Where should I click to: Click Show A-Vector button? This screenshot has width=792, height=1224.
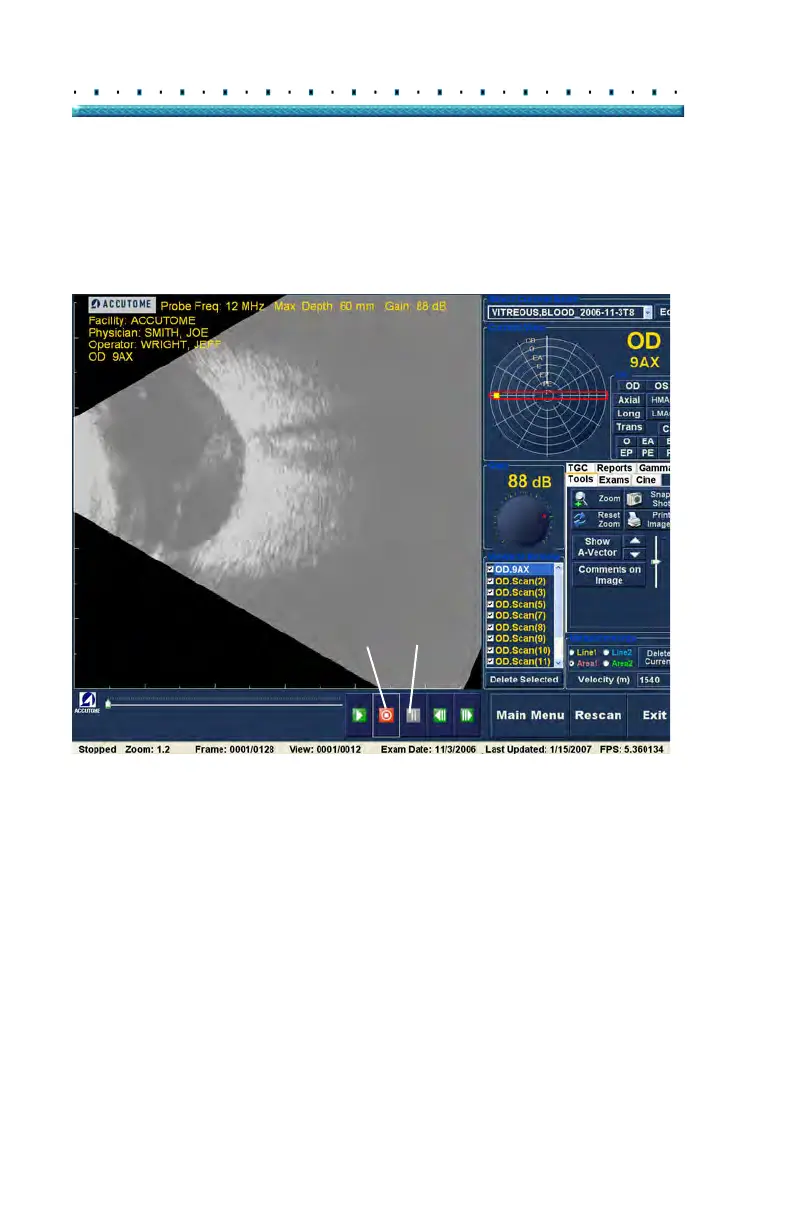point(597,547)
